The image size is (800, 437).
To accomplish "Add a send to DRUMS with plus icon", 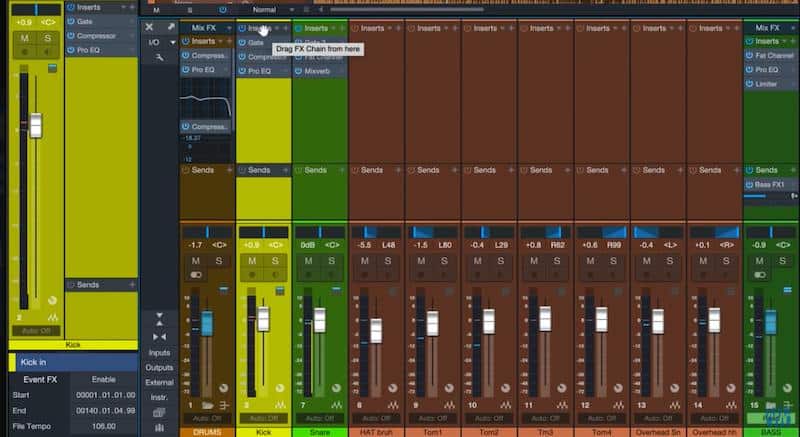I will [x=229, y=170].
